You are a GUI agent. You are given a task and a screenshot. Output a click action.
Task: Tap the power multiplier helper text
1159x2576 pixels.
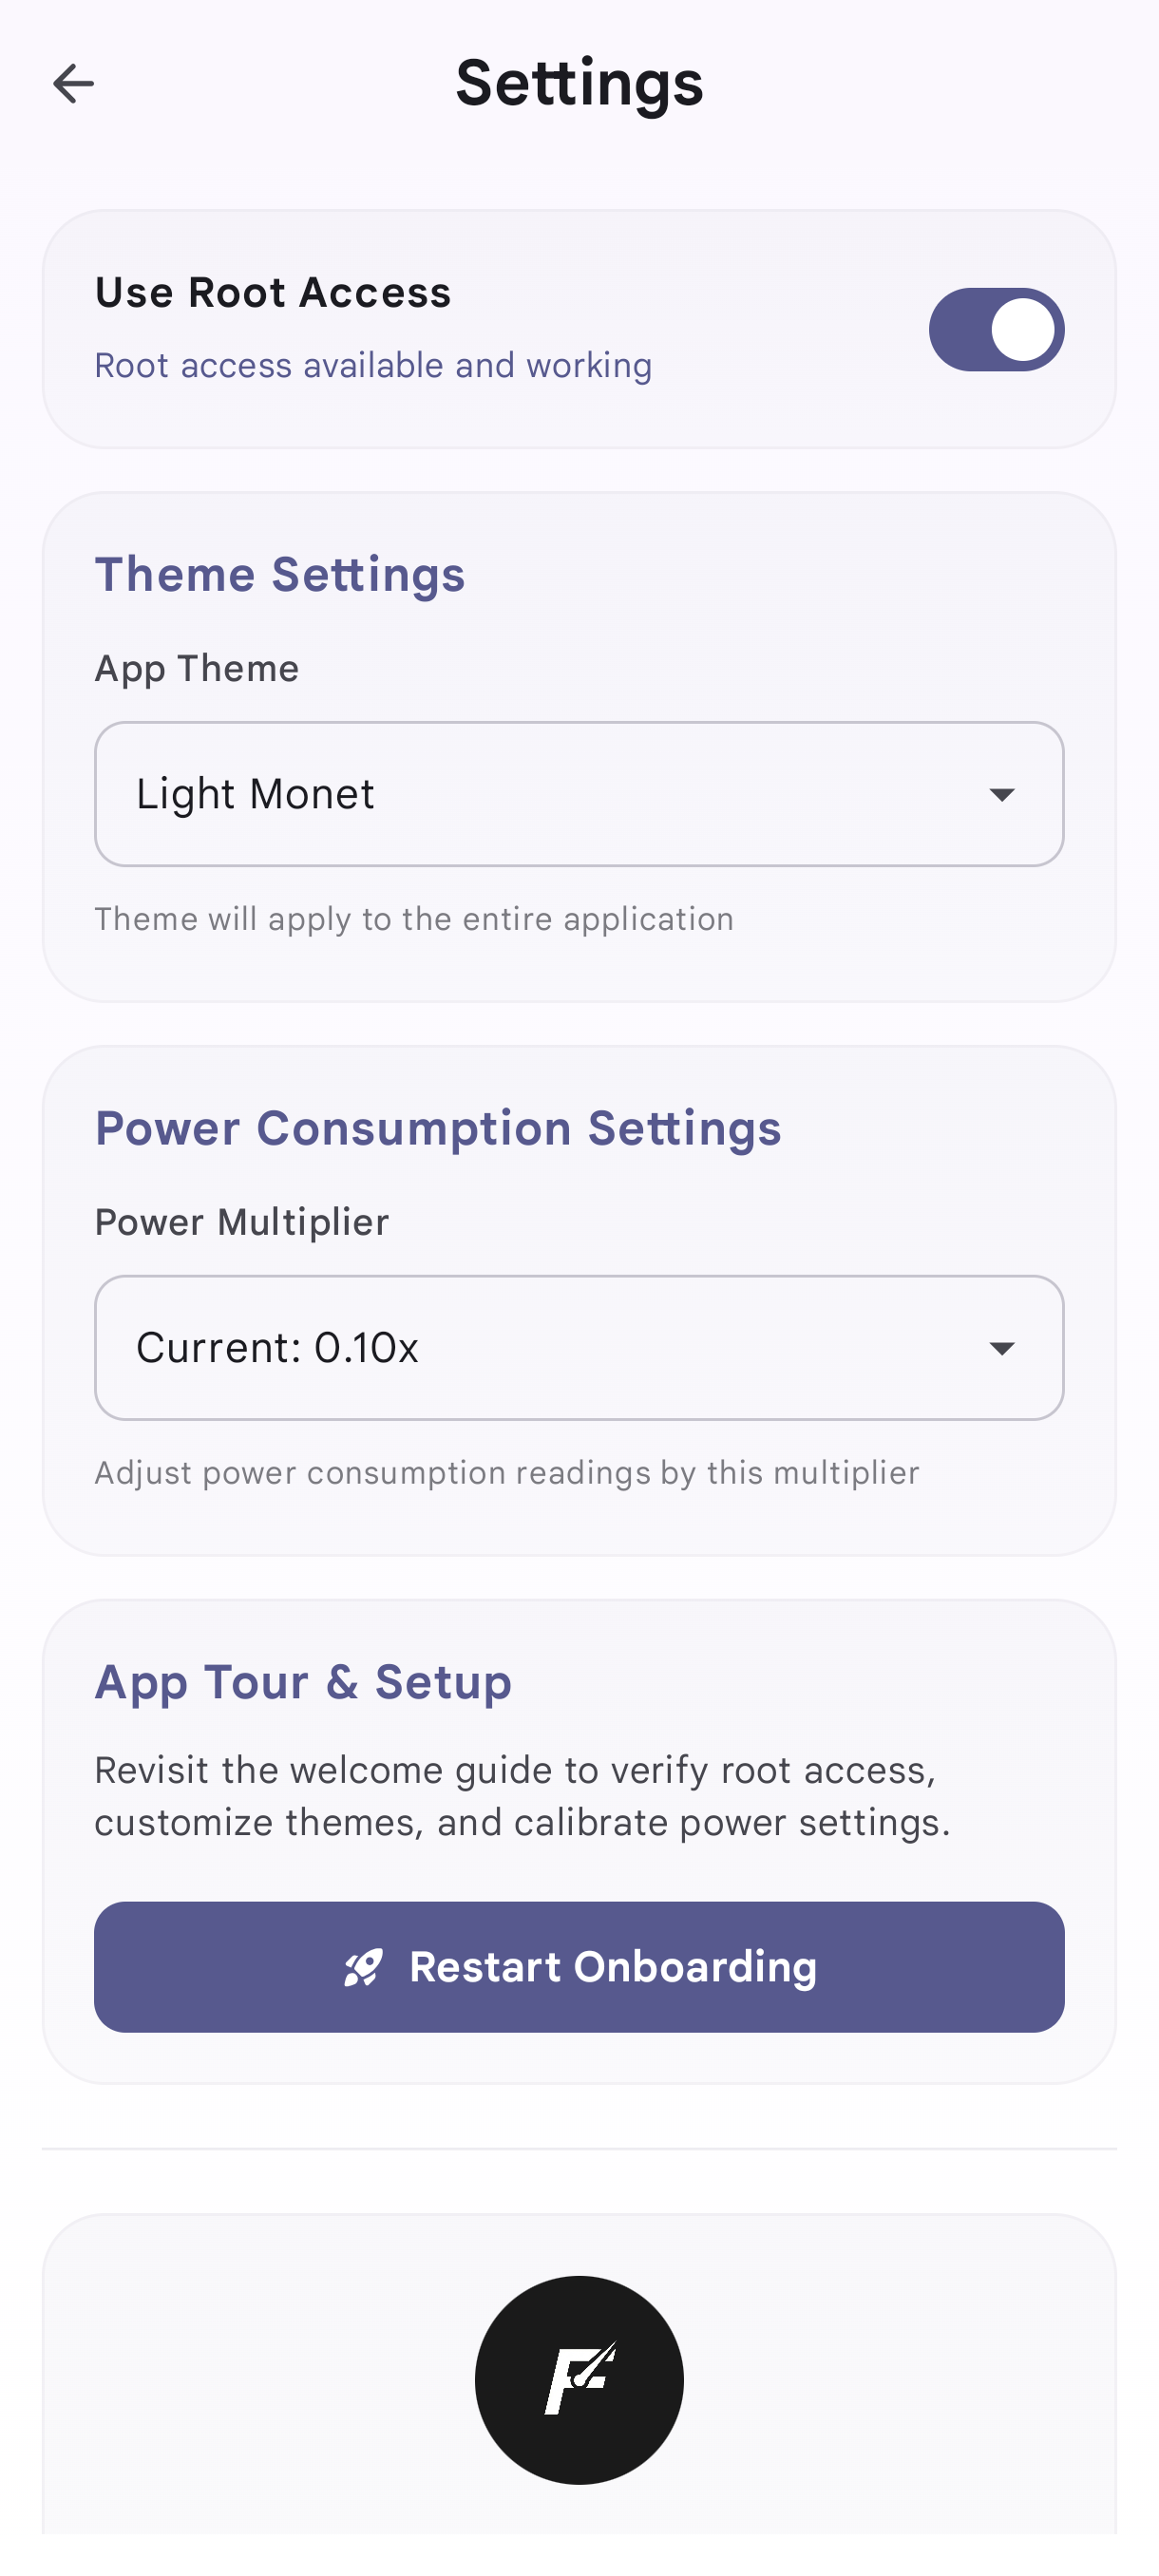507,1473
